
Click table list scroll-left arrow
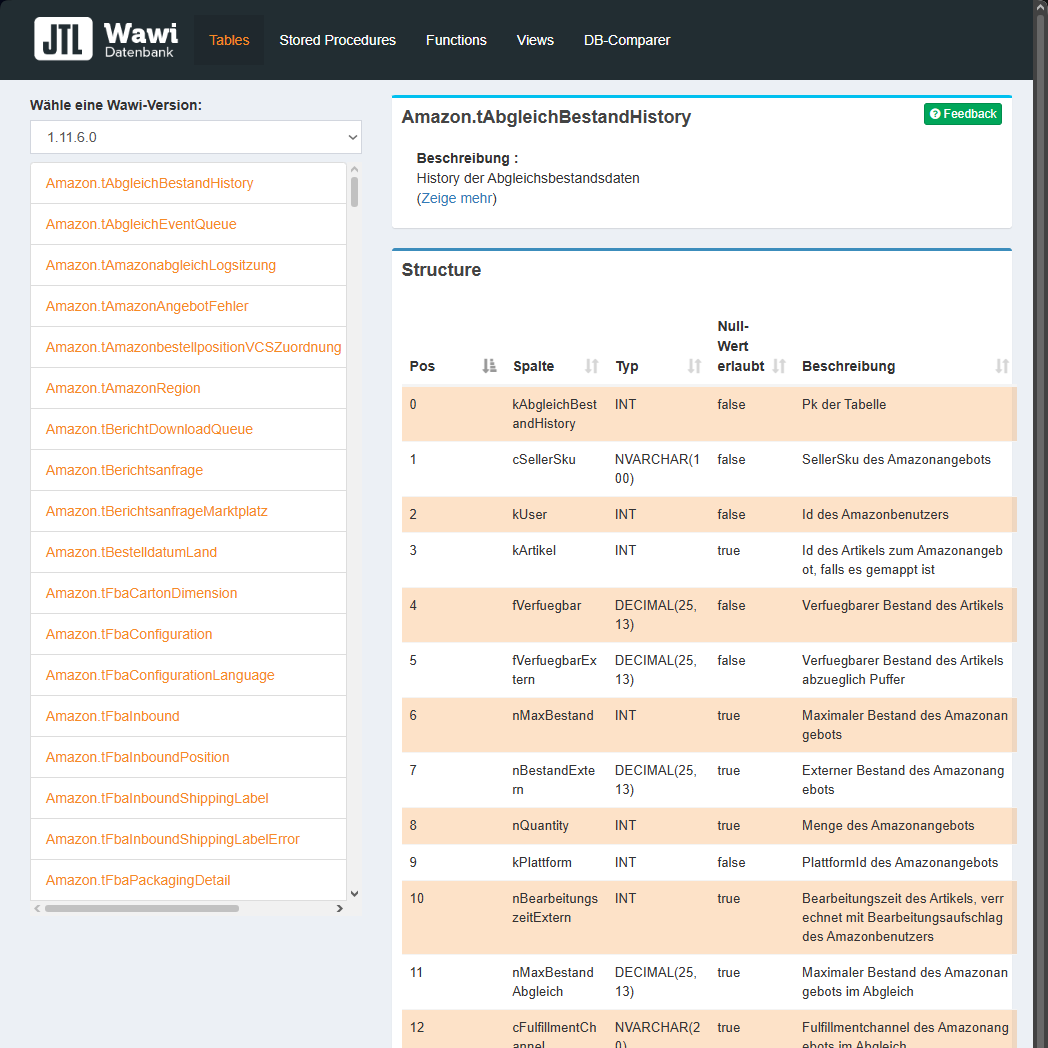click(x=37, y=908)
